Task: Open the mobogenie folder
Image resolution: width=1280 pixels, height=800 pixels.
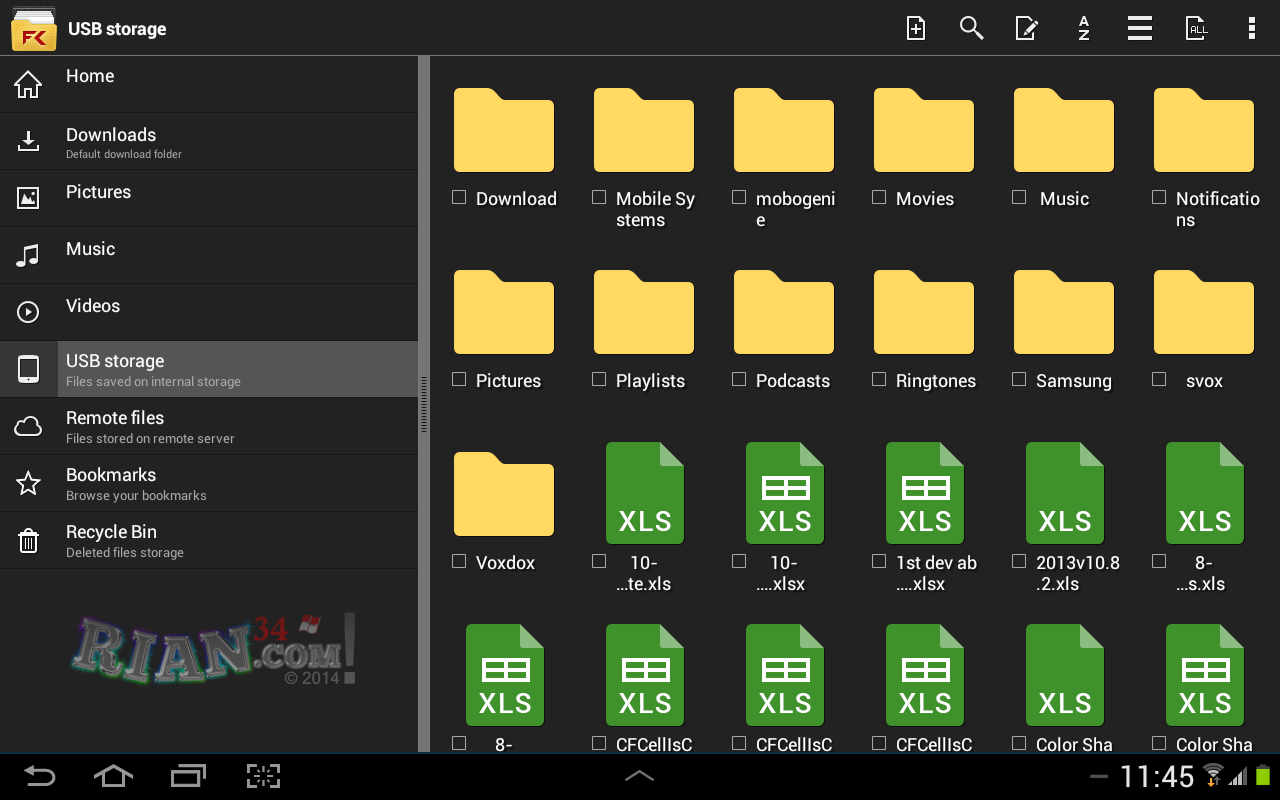Action: pyautogui.click(x=784, y=130)
